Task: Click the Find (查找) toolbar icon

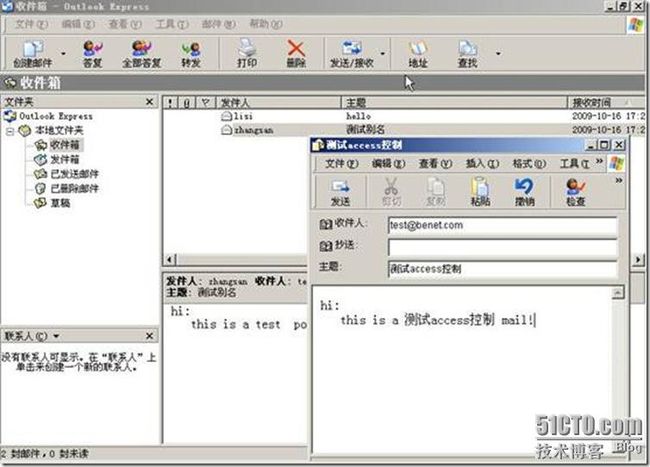Action: coord(467,53)
